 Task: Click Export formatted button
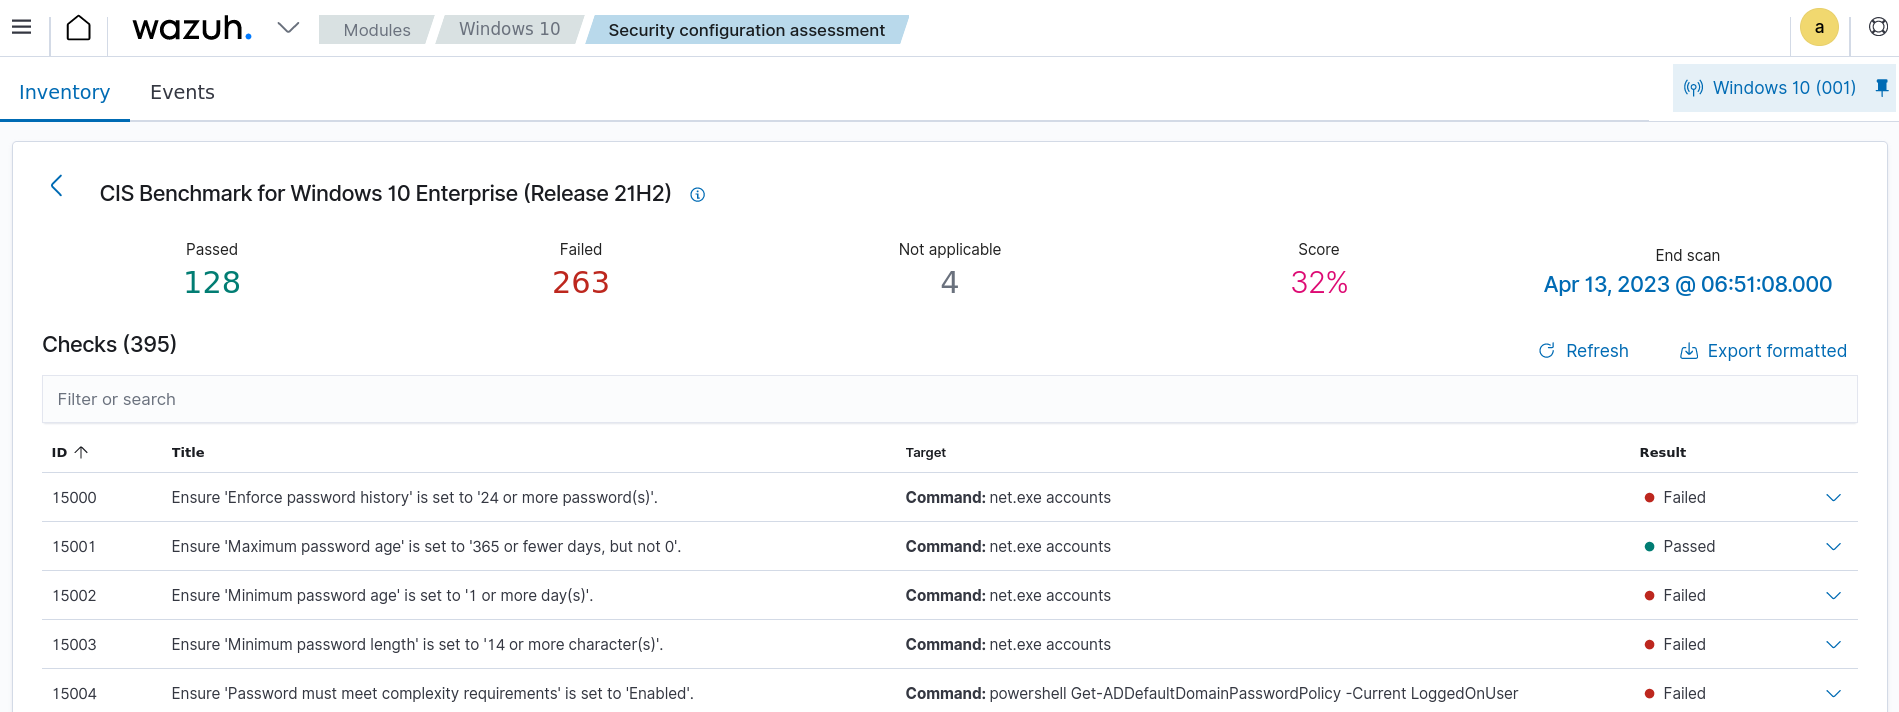point(1763,351)
